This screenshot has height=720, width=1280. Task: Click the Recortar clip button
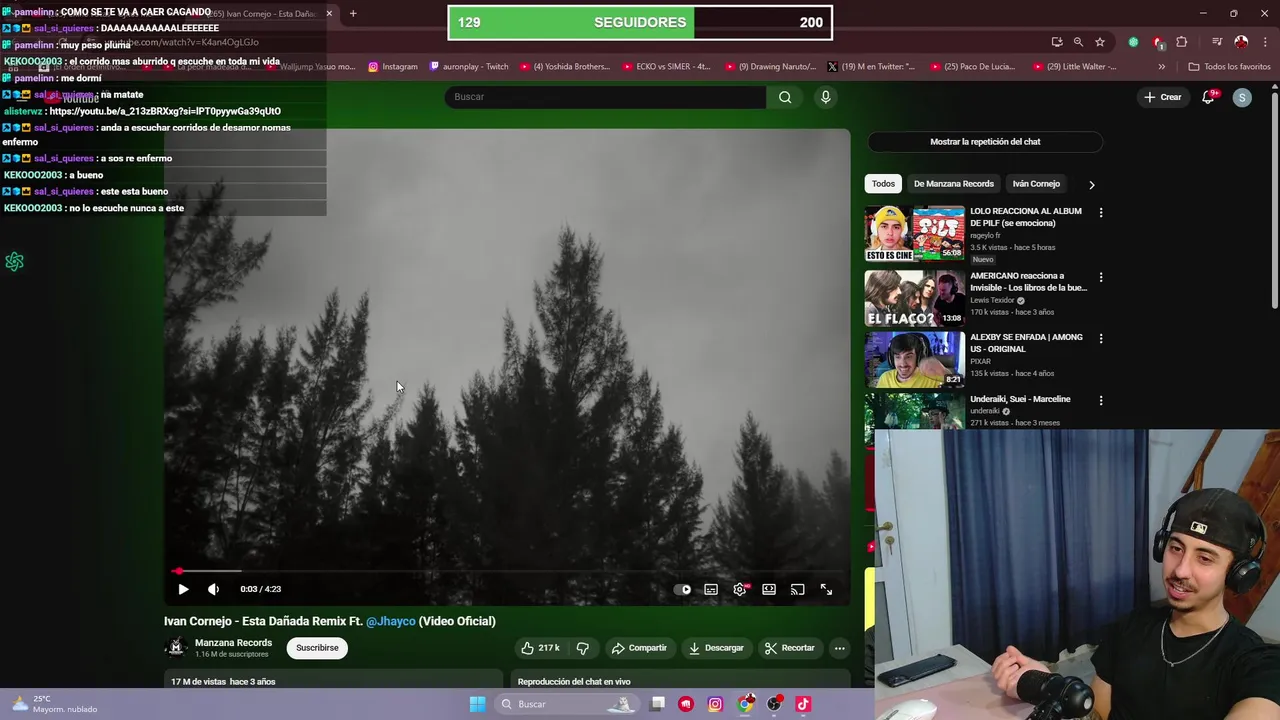click(x=790, y=648)
